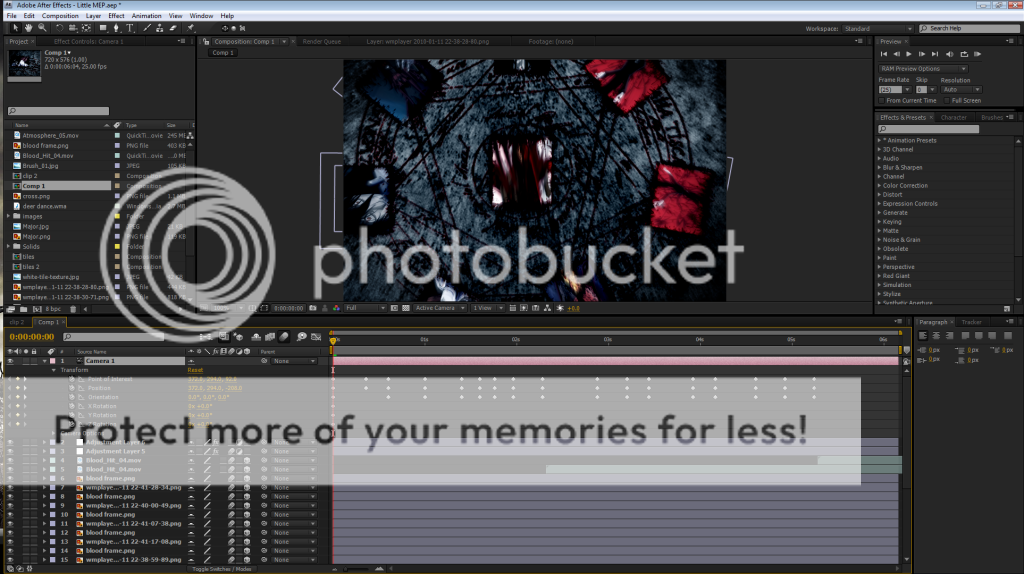
Task: Select the Brush tool
Action: coord(147,28)
